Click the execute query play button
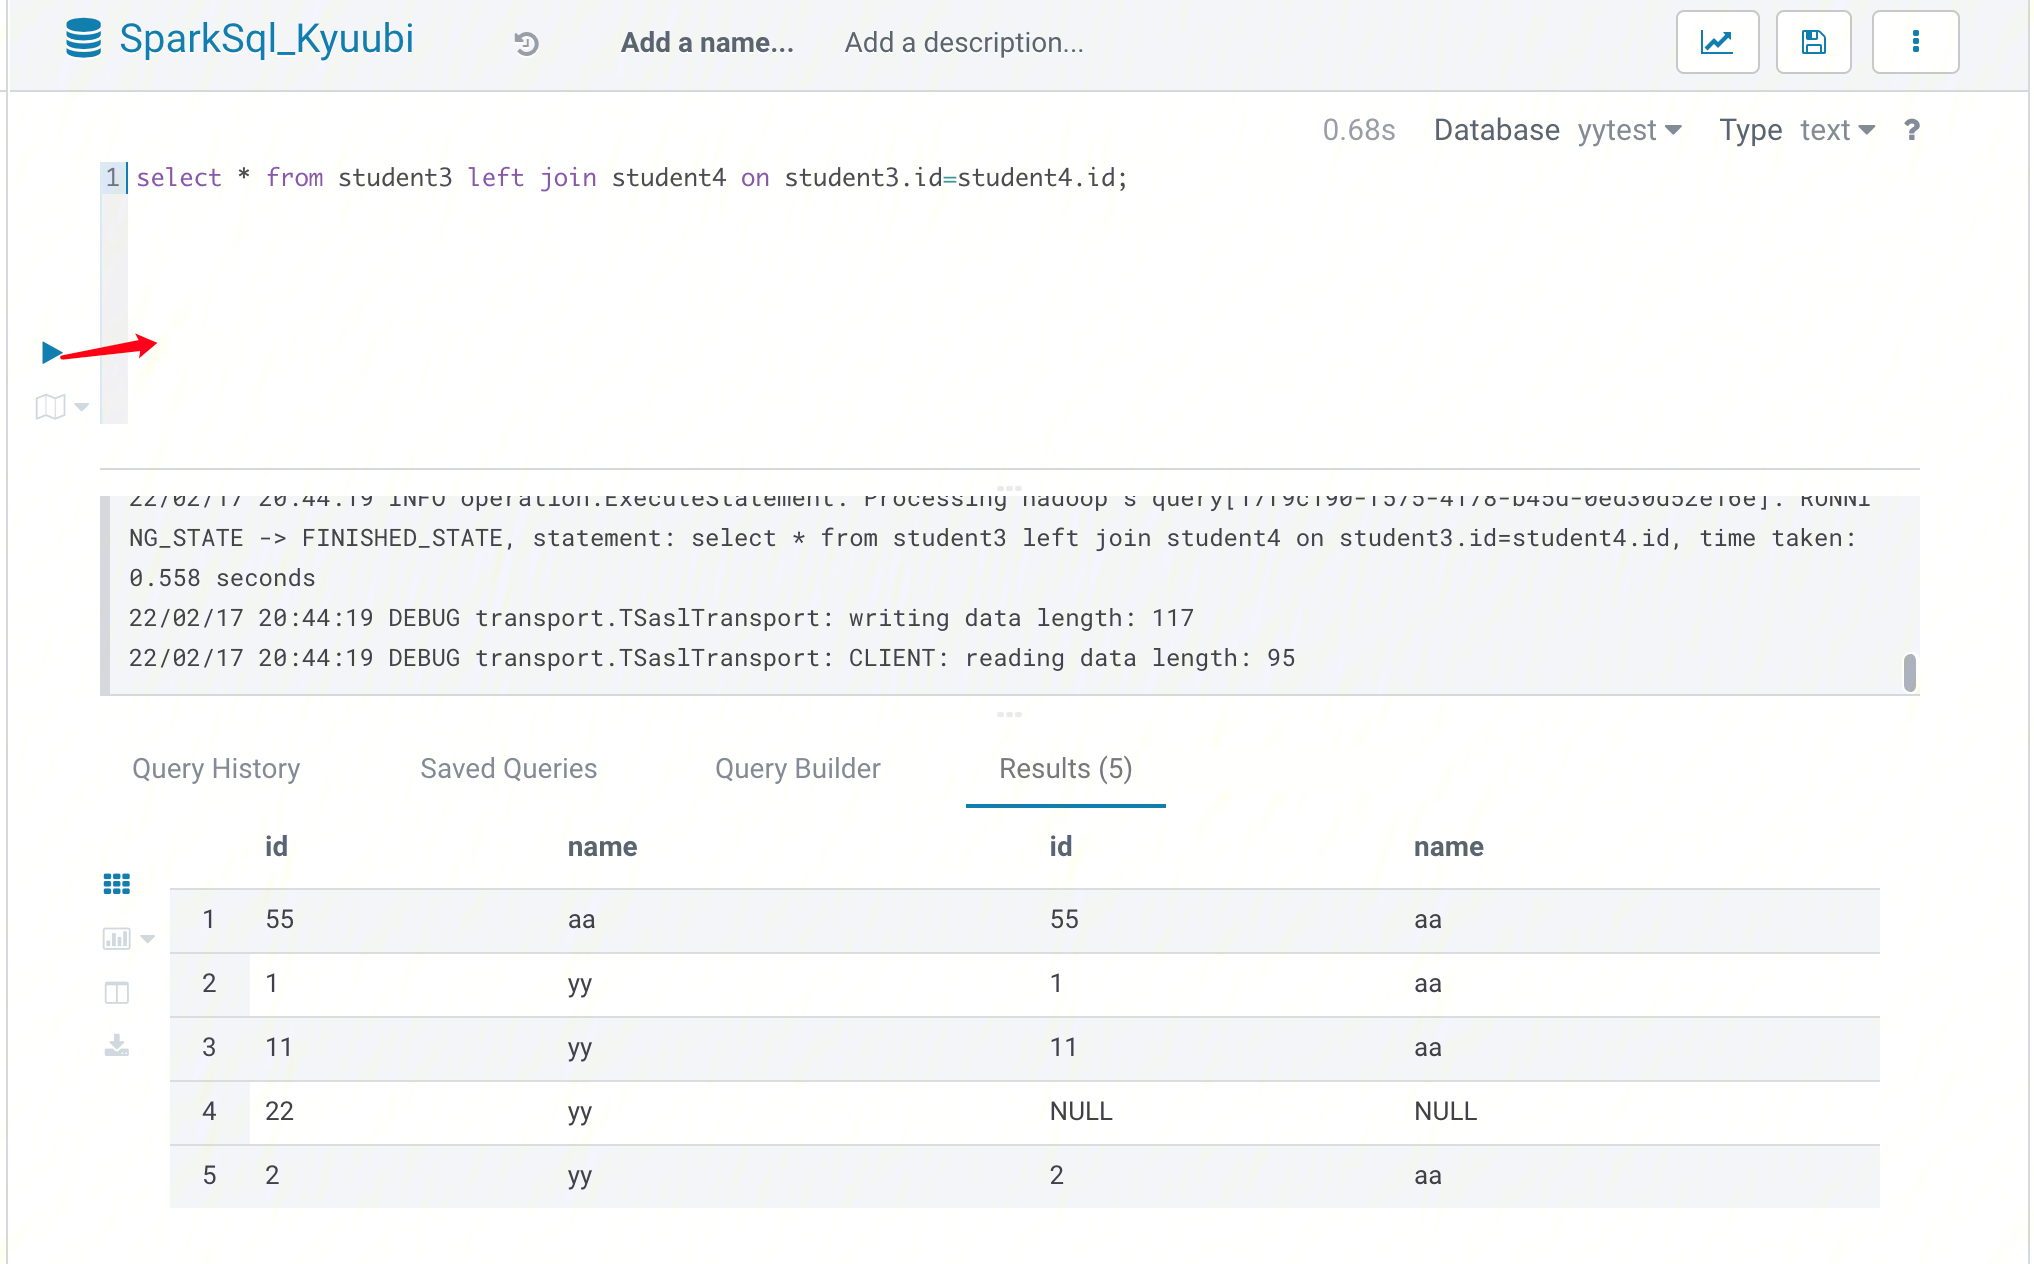Viewport: 2034px width, 1264px height. pyautogui.click(x=51, y=352)
